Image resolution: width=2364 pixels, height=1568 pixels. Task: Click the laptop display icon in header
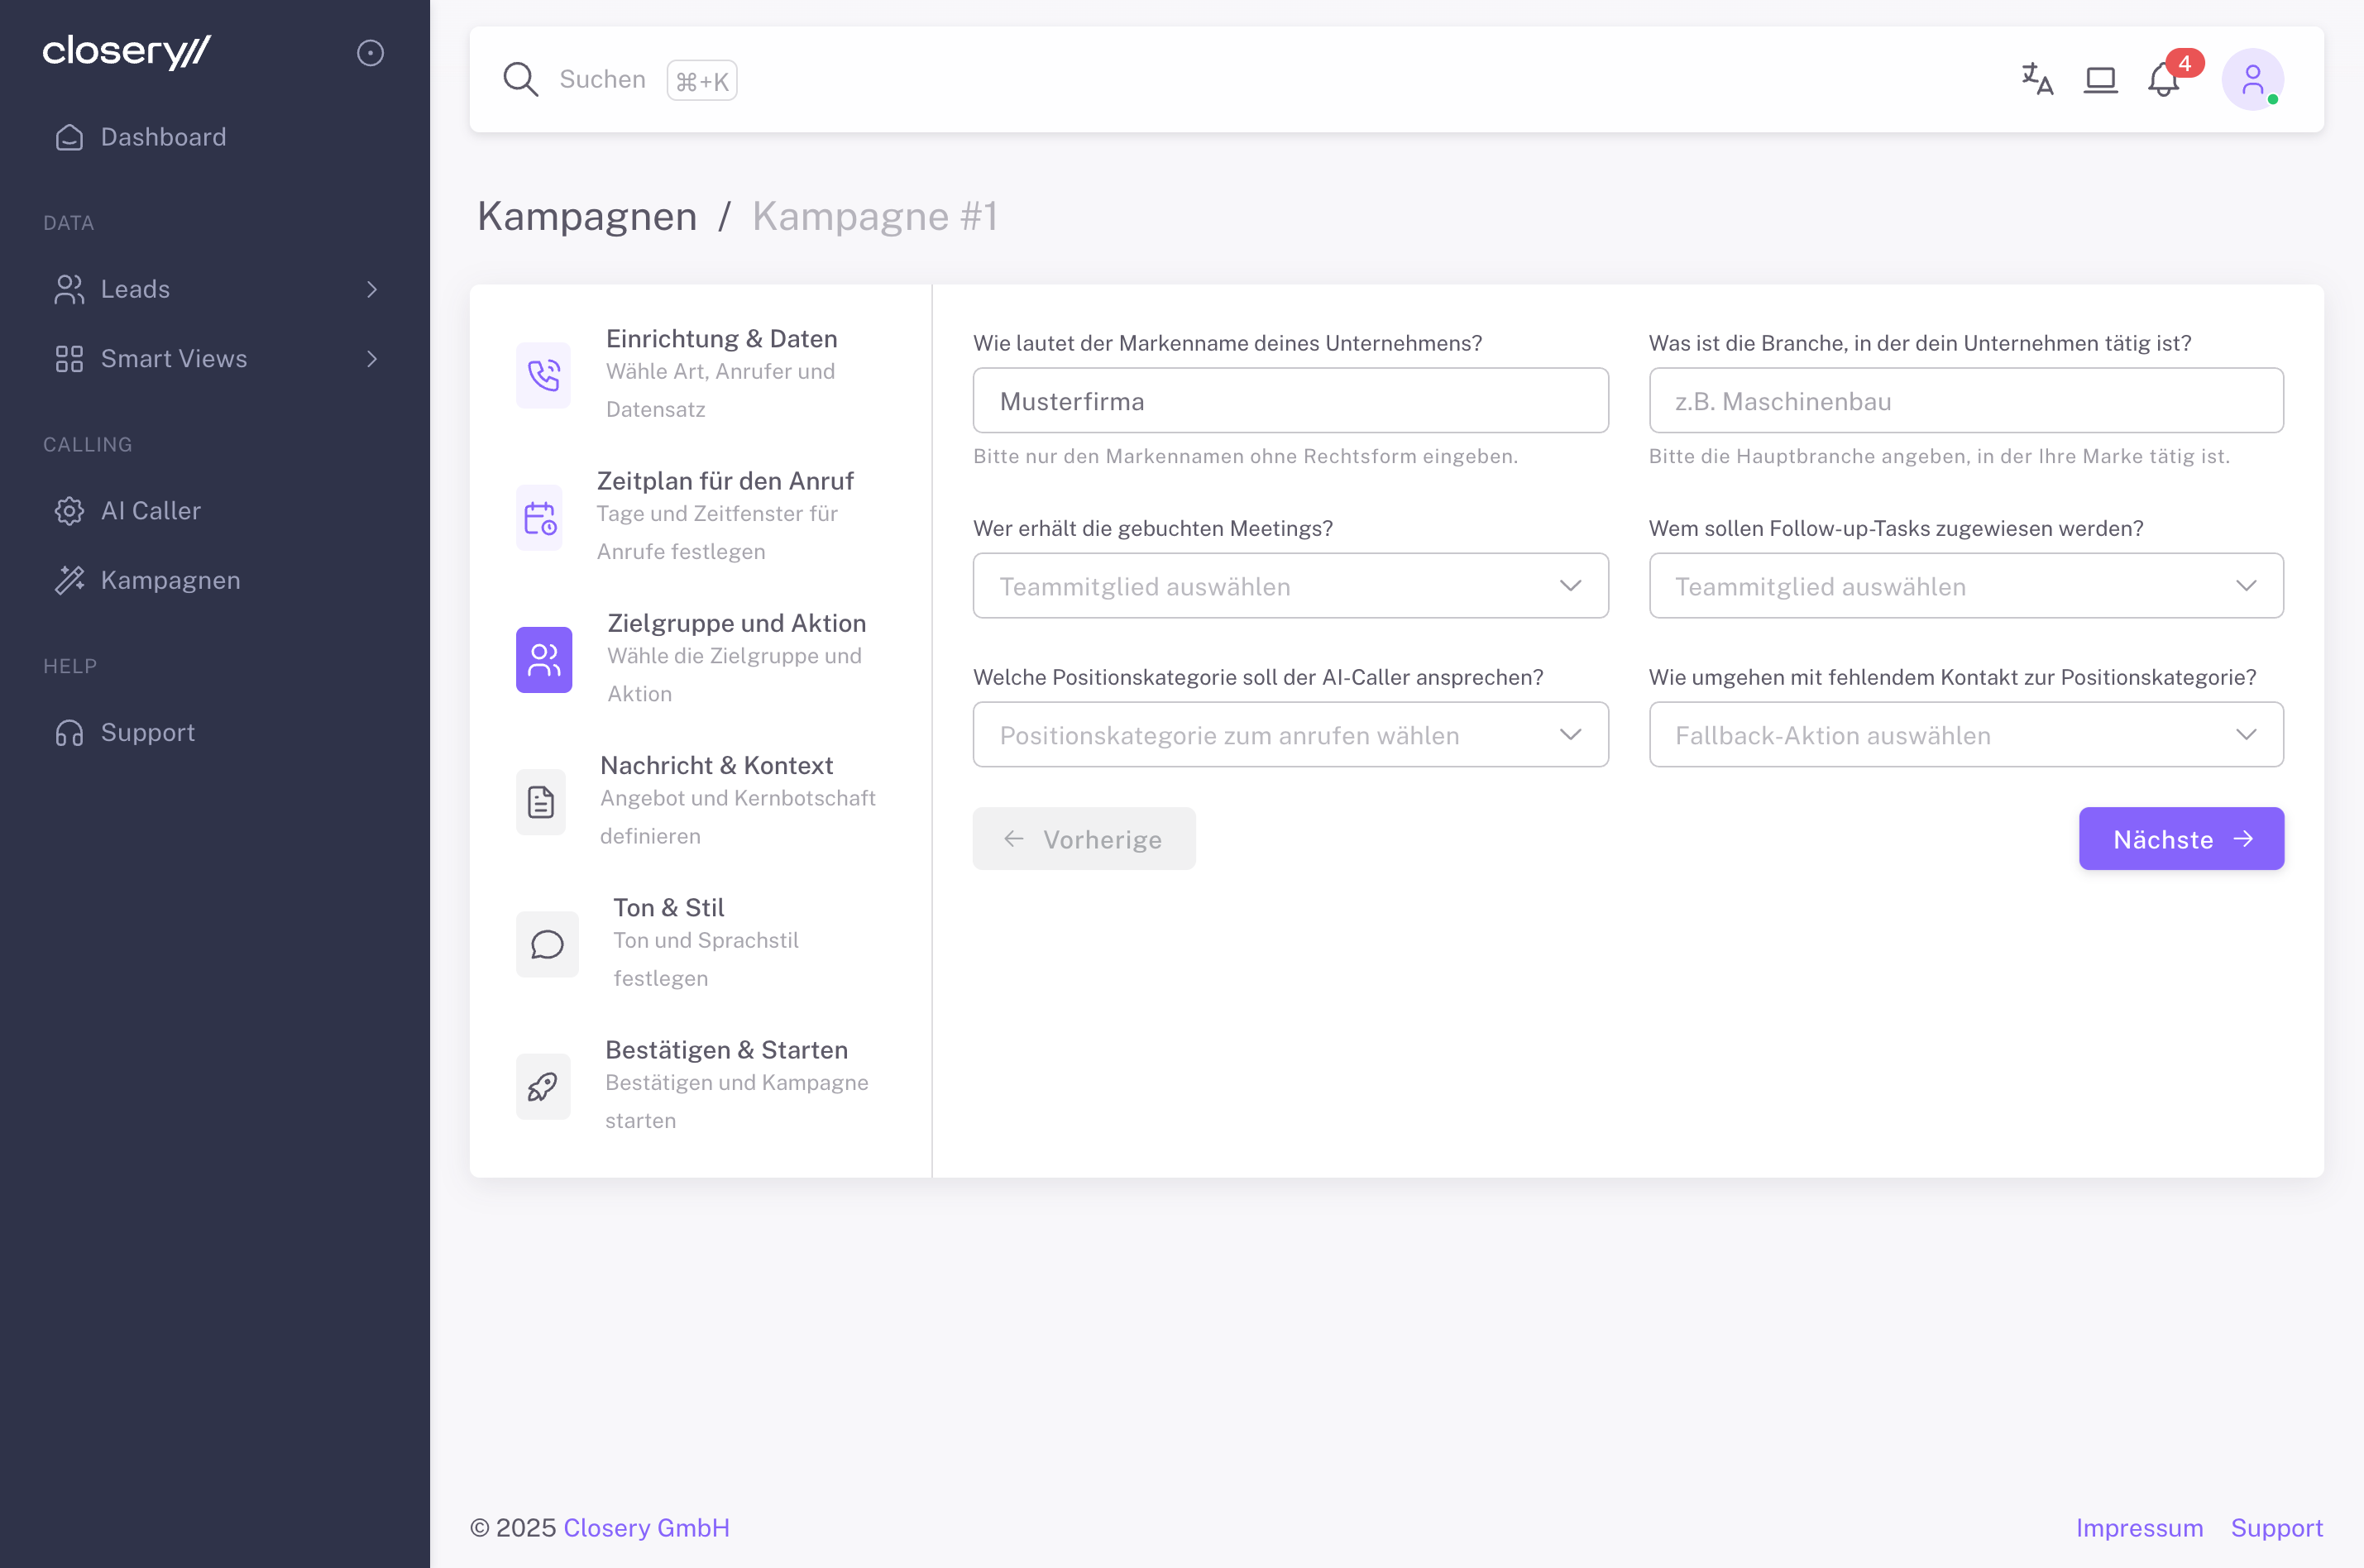2100,79
